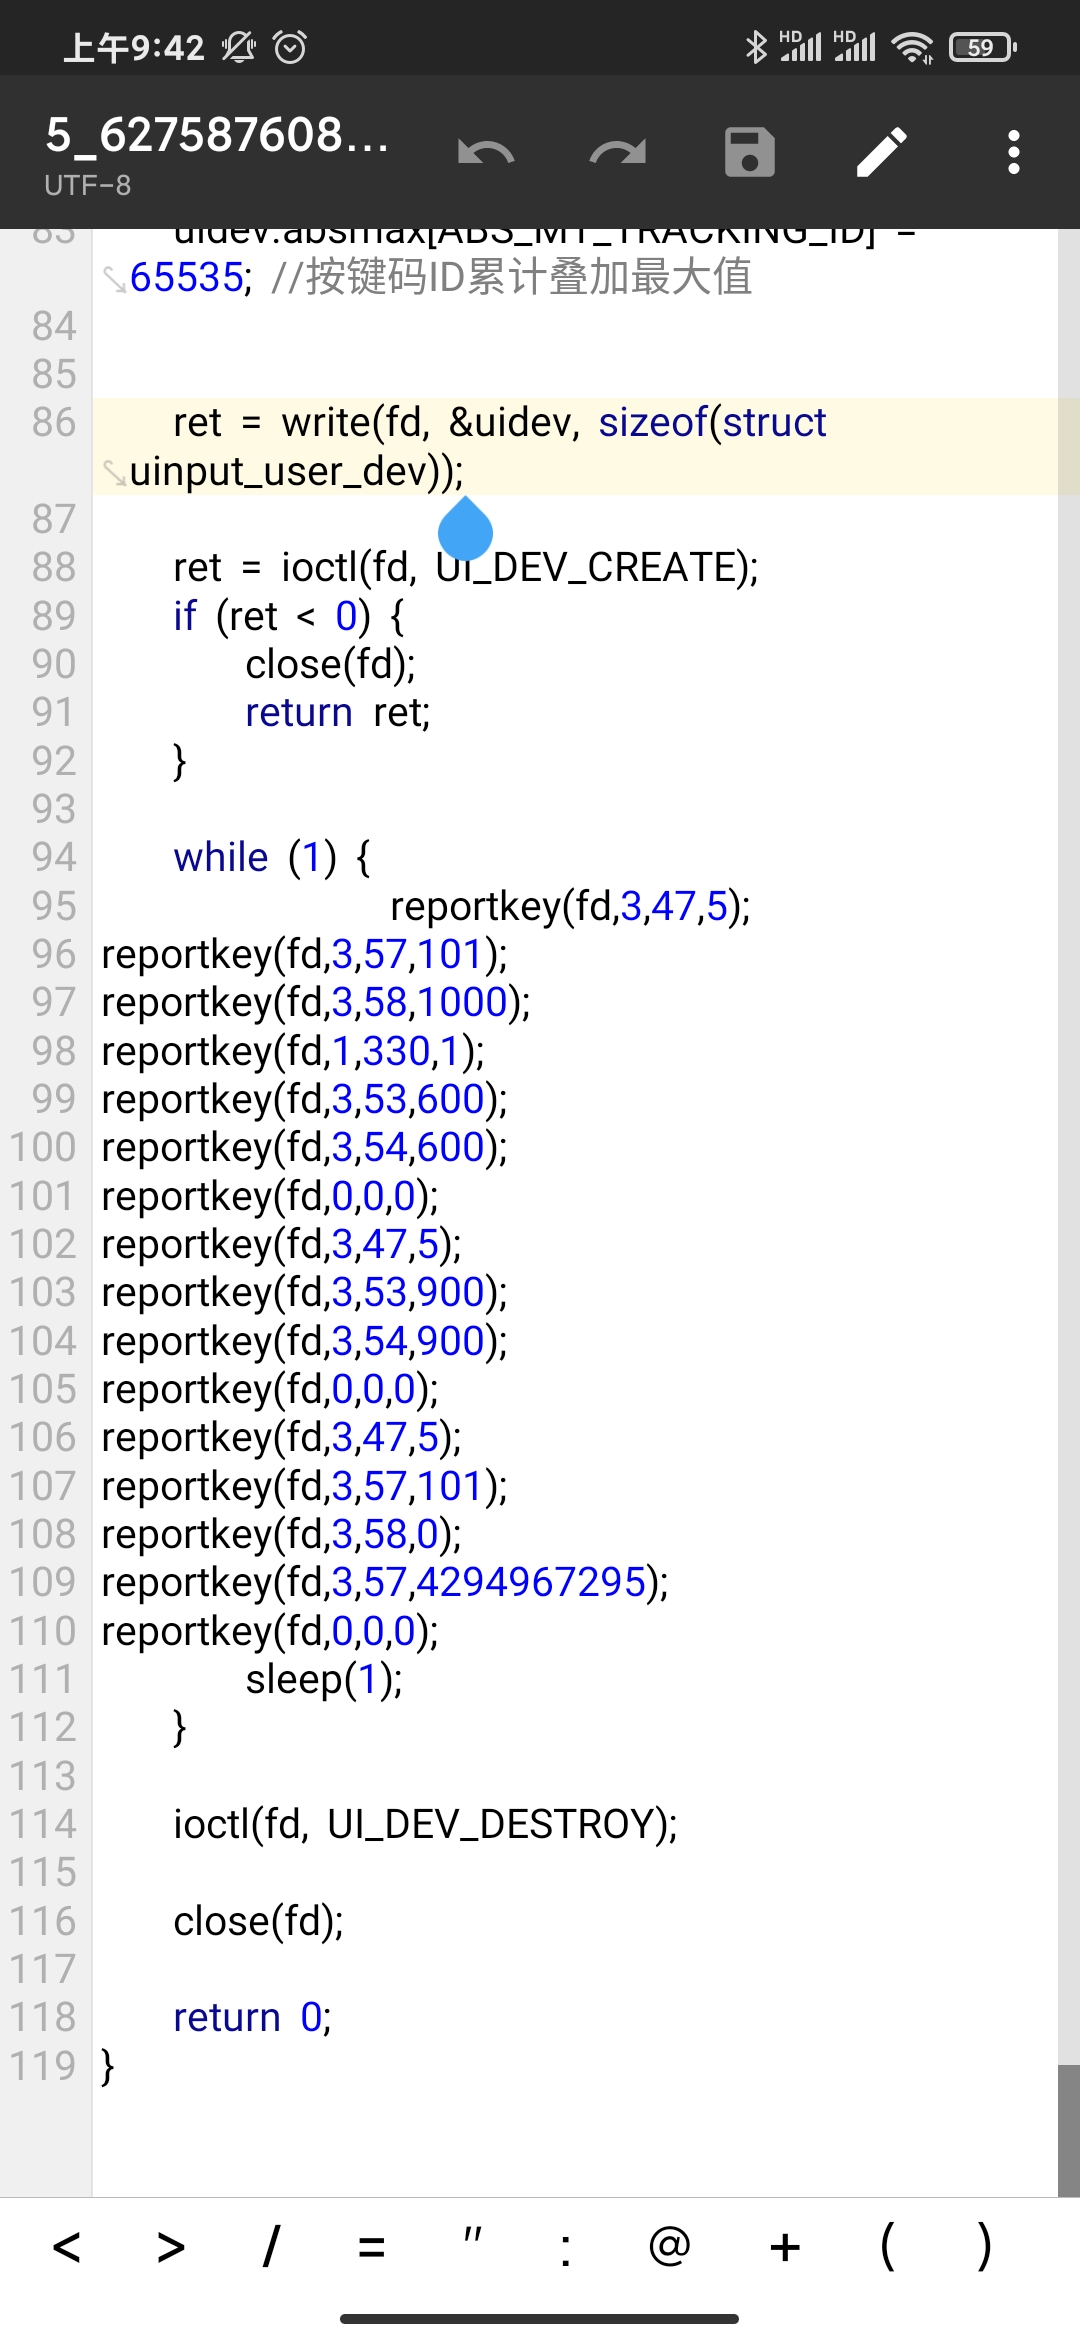Viewport: 1080px width, 2340px height.
Task: Insert the plus sign symbol
Action: coord(785,2248)
